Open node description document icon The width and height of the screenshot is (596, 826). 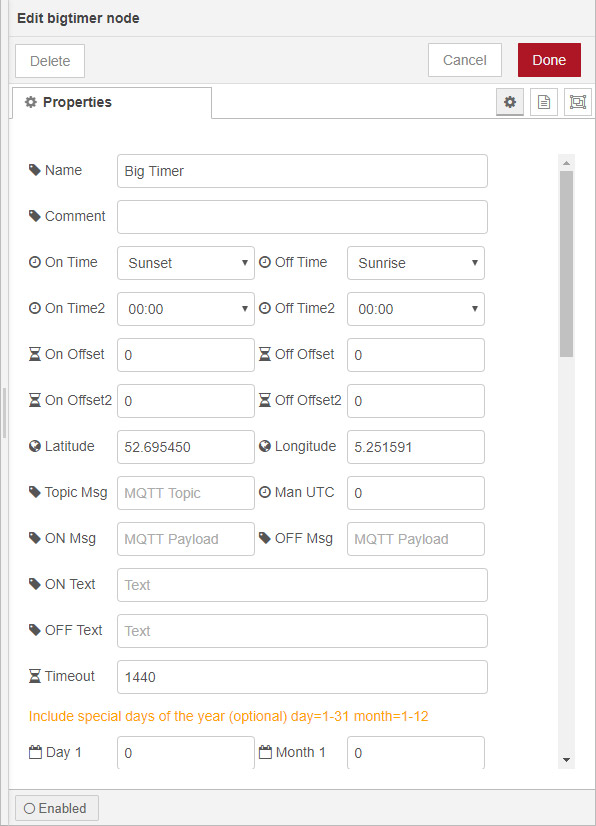click(543, 102)
